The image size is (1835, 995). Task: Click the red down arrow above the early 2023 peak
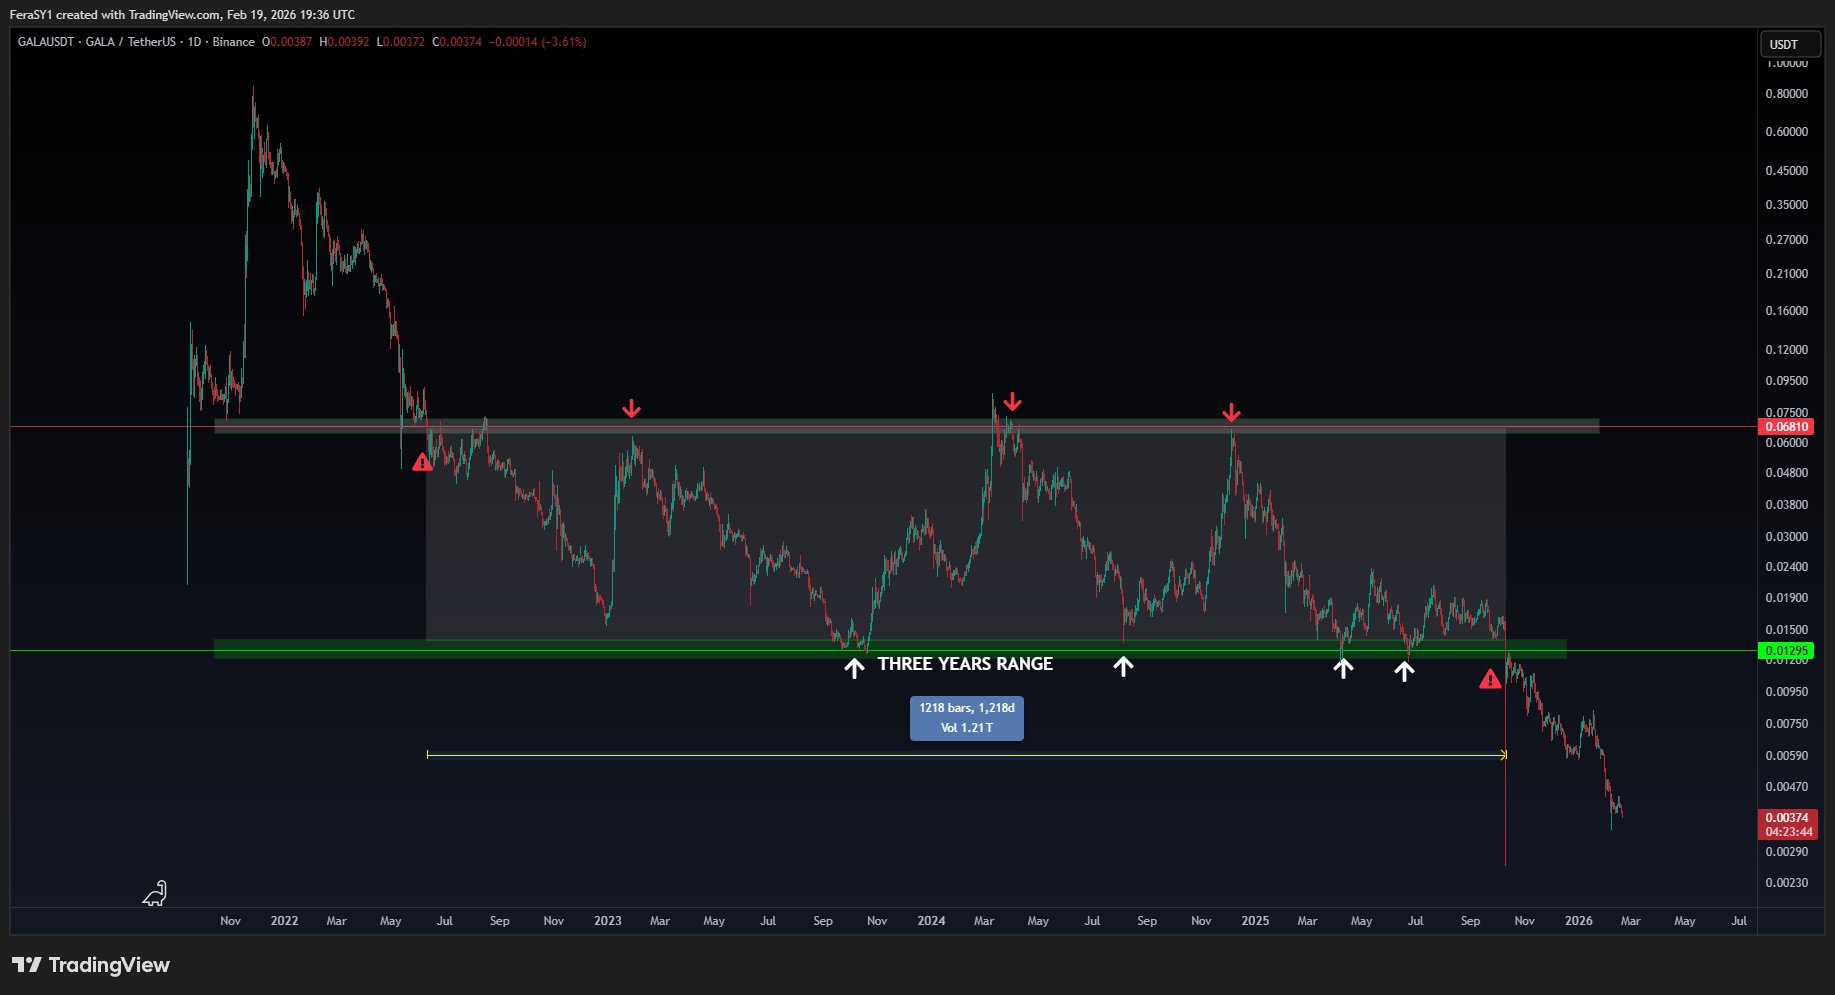click(x=631, y=408)
